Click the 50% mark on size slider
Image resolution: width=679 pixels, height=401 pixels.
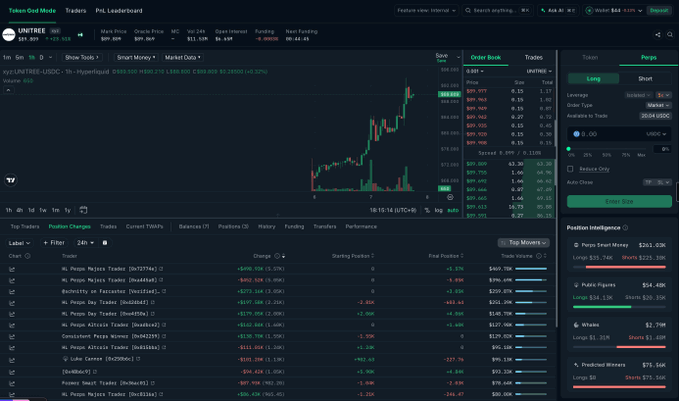(x=607, y=155)
